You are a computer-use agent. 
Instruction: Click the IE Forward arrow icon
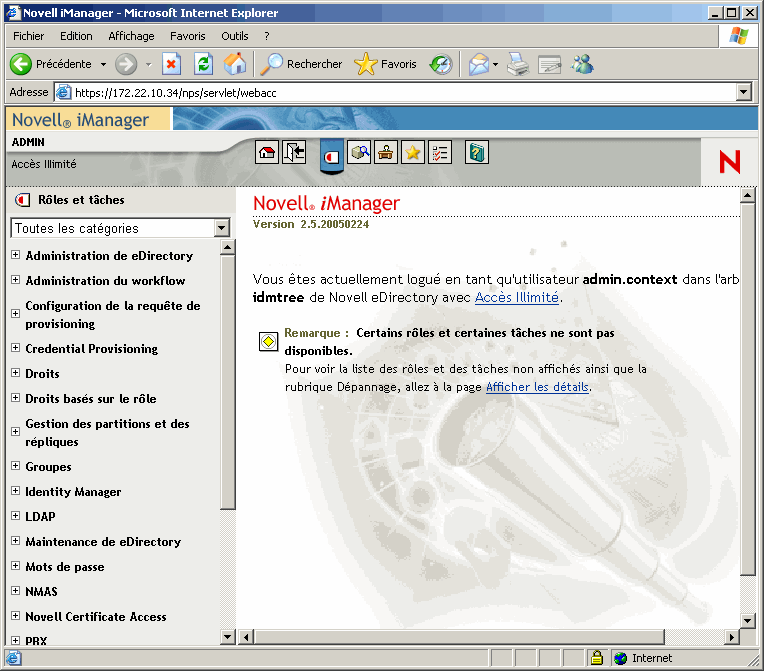pyautogui.click(x=126, y=64)
